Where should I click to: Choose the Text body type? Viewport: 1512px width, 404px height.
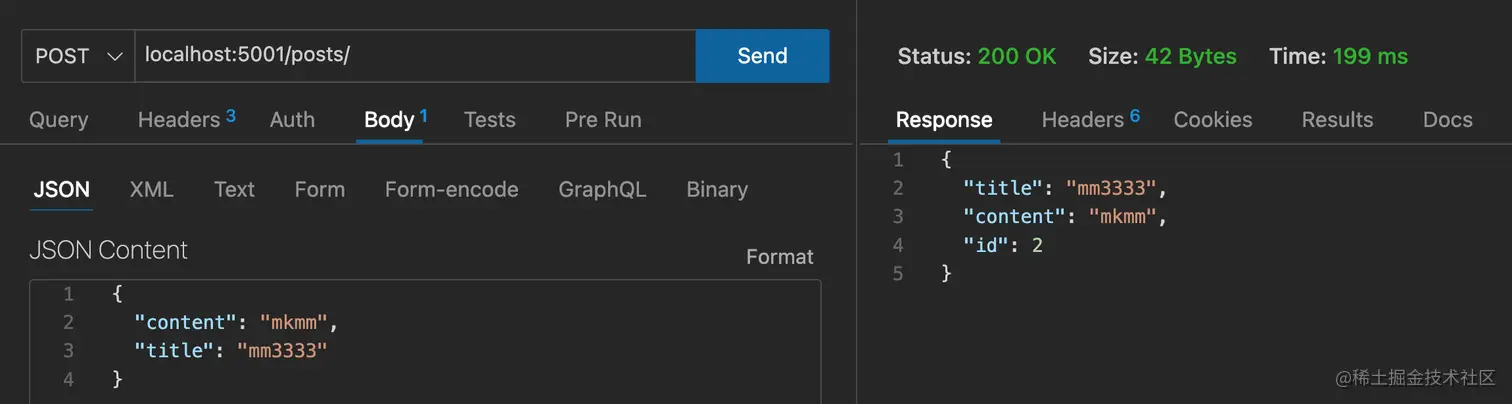234,189
